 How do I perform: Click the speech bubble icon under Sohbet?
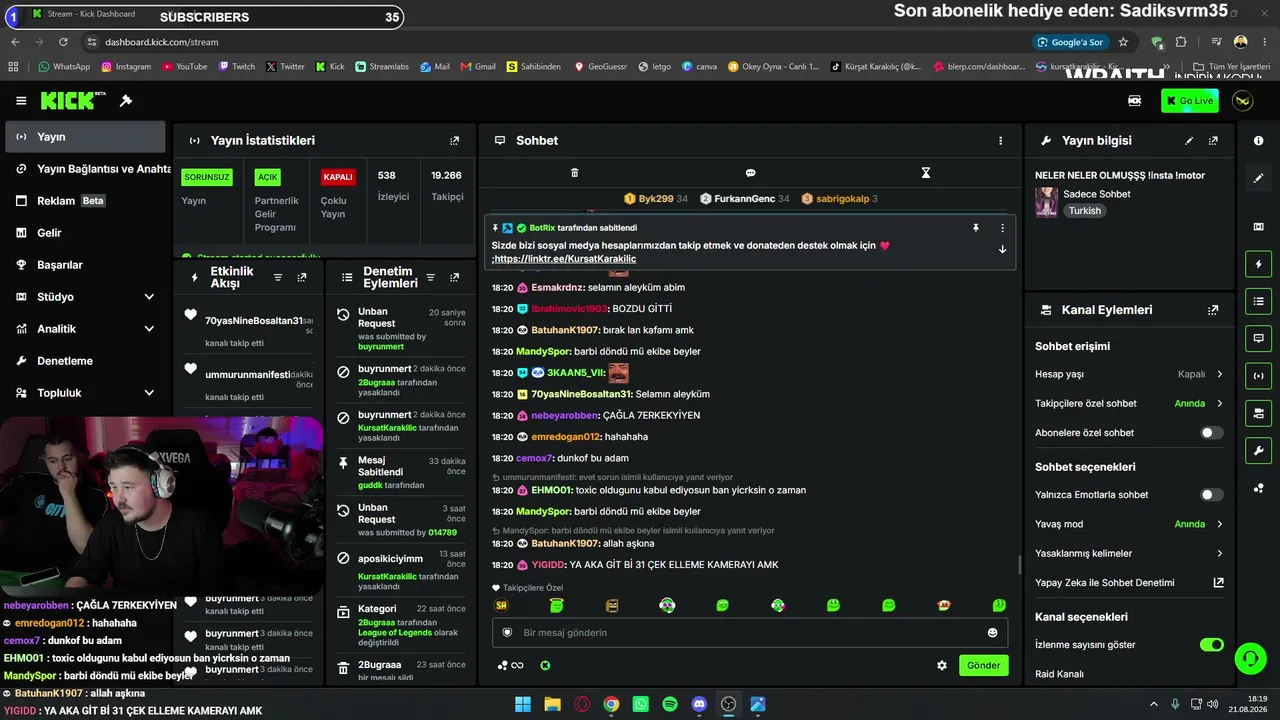750,173
